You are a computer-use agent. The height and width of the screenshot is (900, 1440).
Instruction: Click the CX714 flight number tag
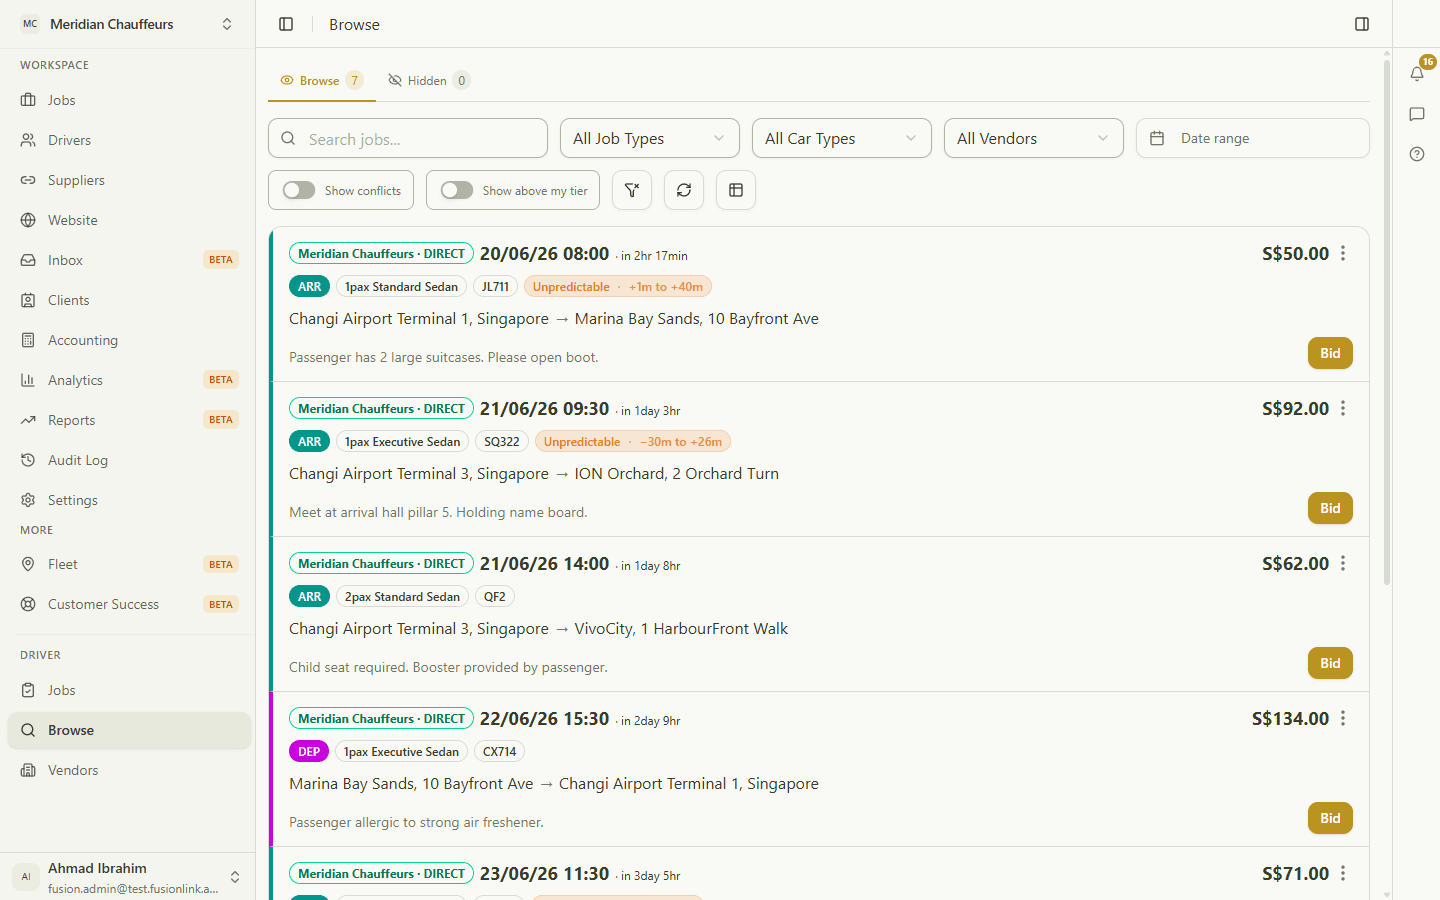[500, 752]
